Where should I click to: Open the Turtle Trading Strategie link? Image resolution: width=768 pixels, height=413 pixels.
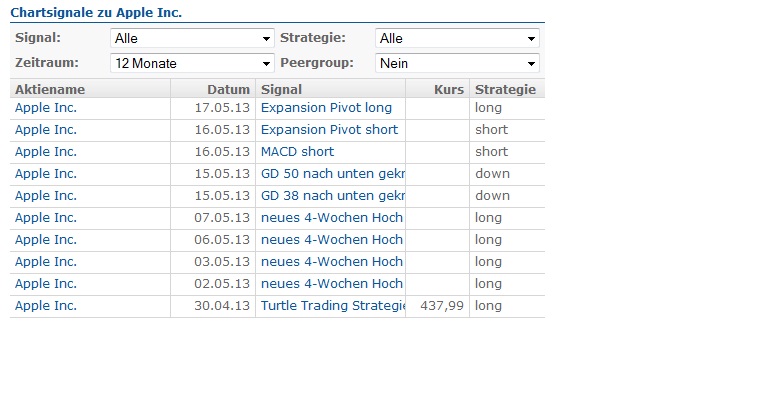(332, 305)
